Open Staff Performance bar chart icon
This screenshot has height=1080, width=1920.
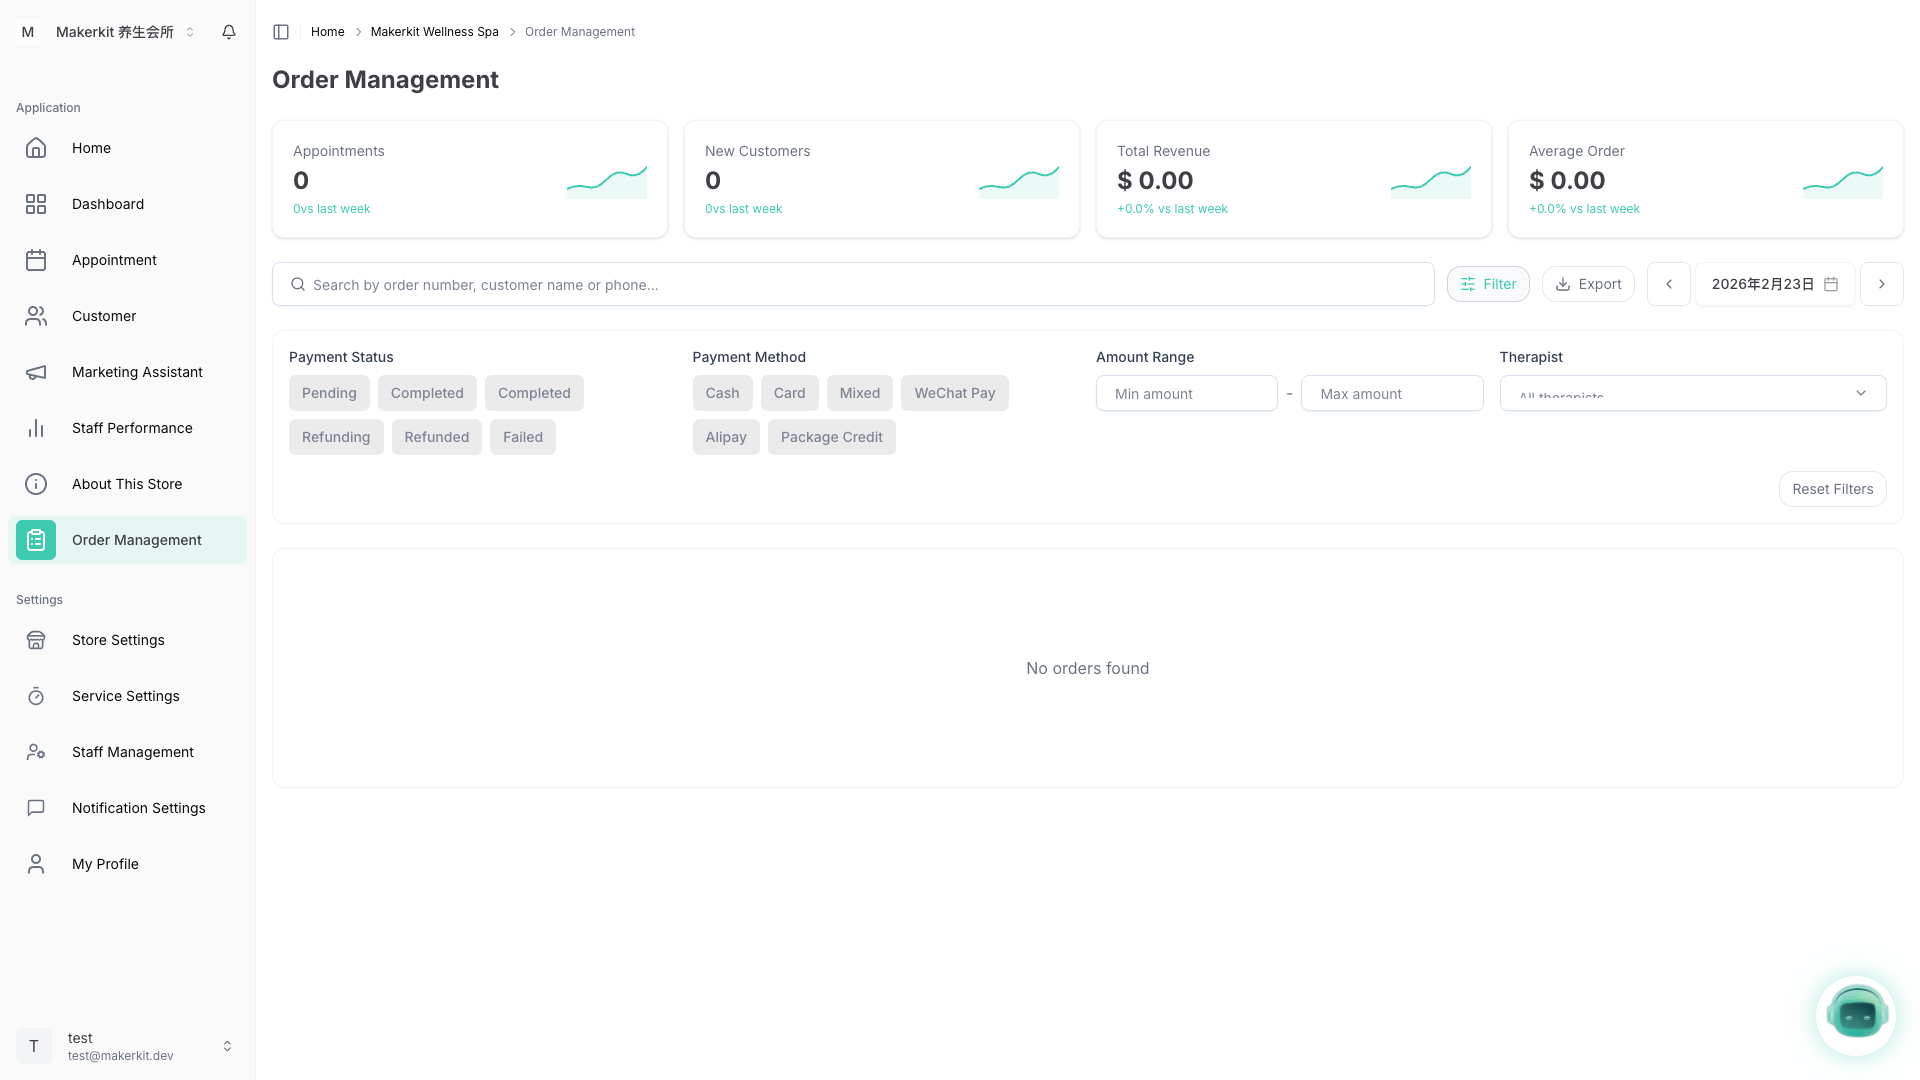36,428
